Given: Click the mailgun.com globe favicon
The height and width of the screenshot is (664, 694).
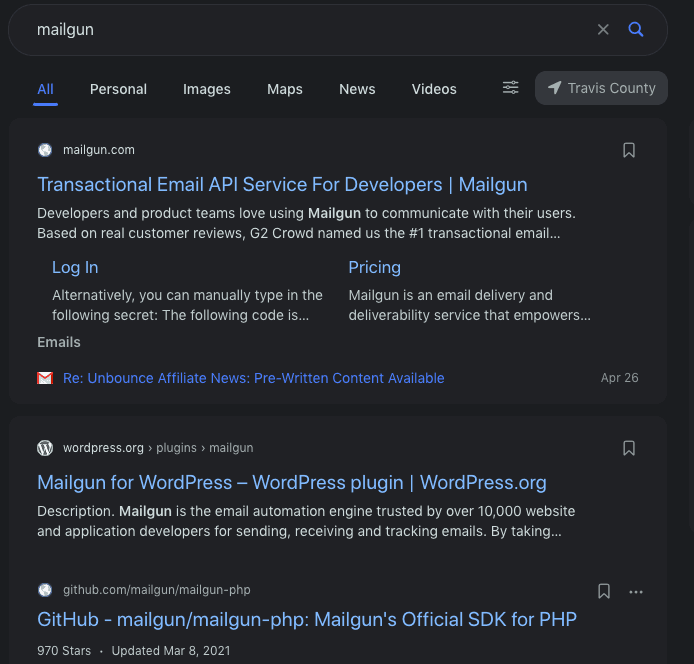Looking at the screenshot, I should [45, 150].
